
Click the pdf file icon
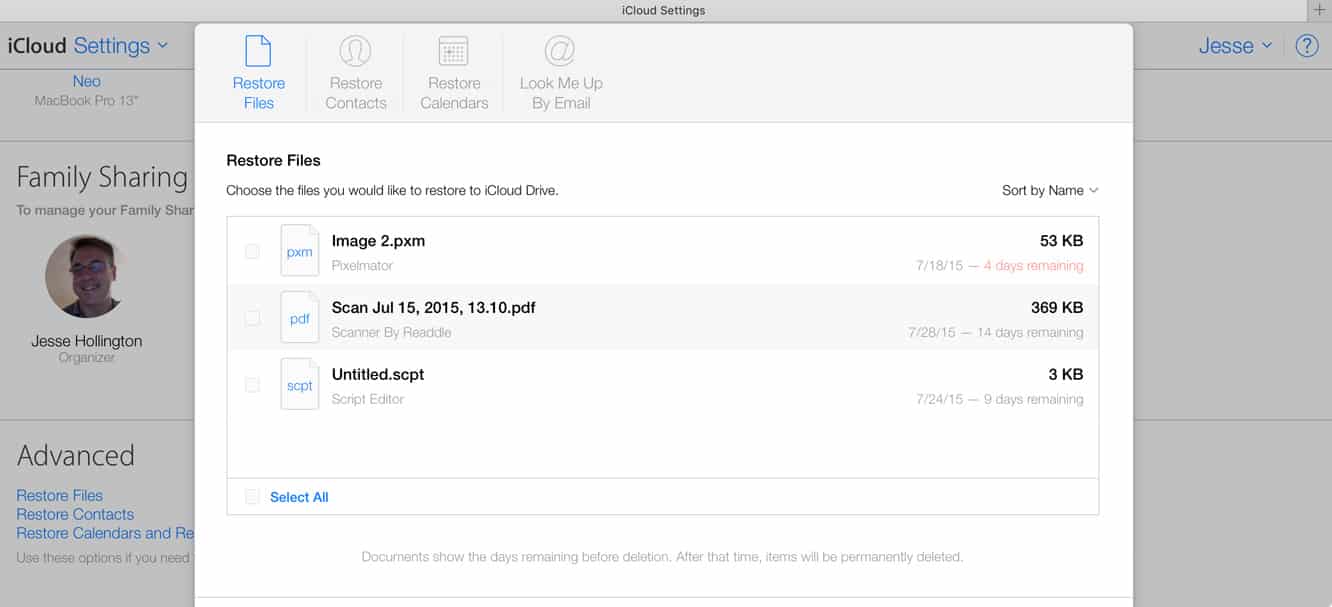point(300,318)
